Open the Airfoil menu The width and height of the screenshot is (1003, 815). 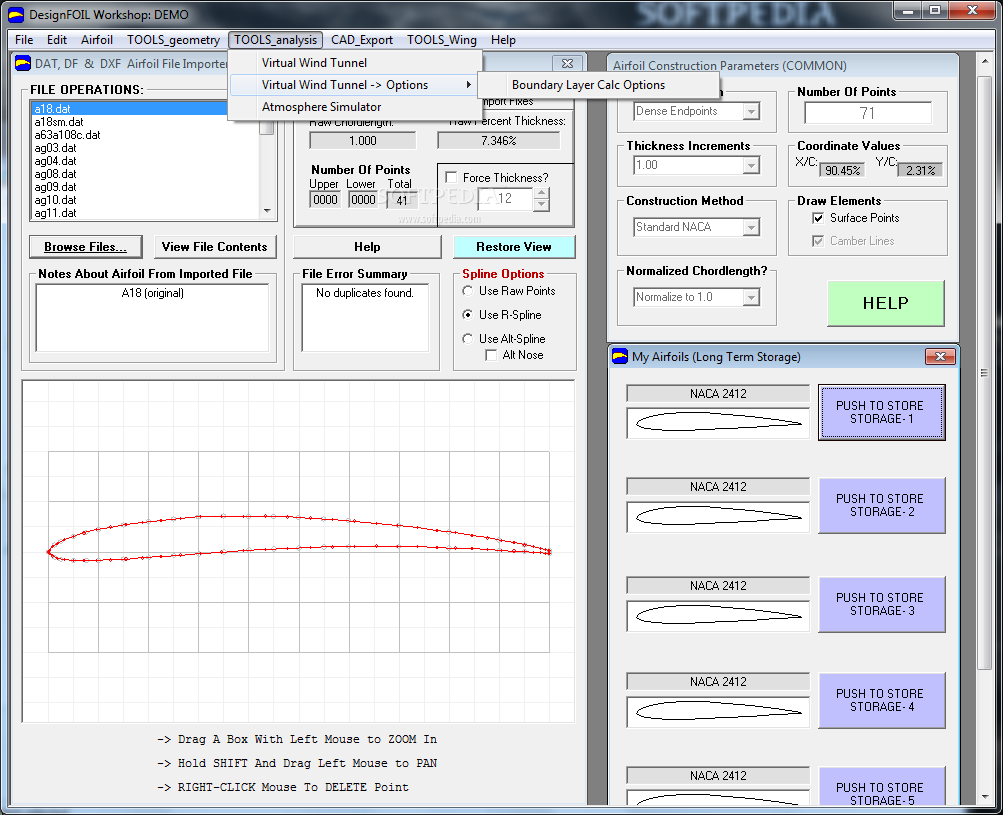97,40
